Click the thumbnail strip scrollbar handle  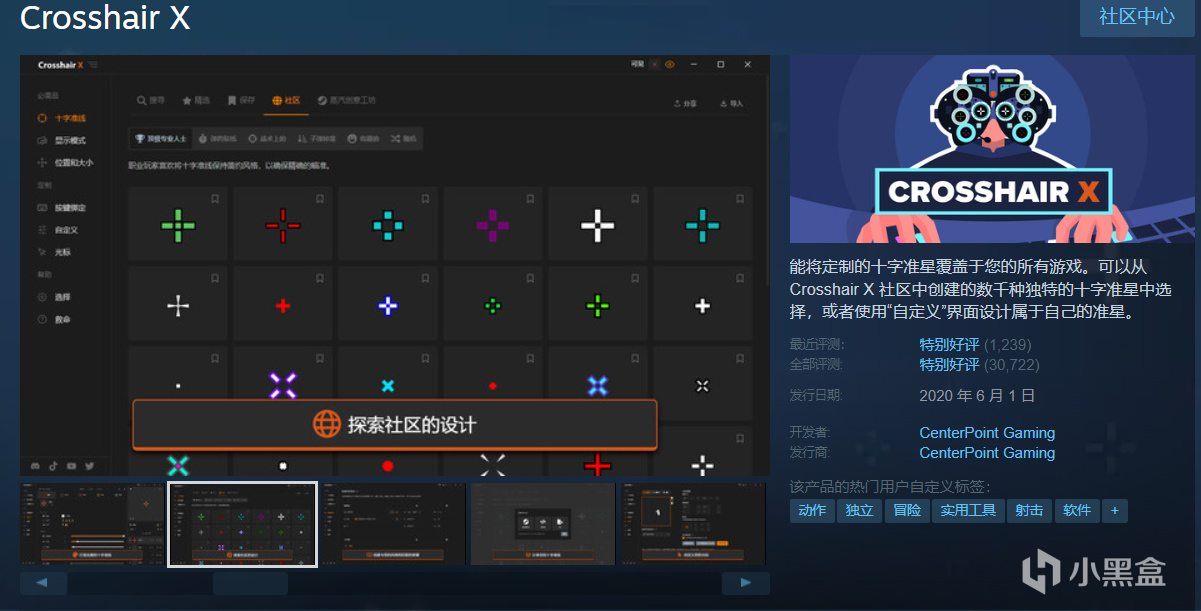point(250,583)
